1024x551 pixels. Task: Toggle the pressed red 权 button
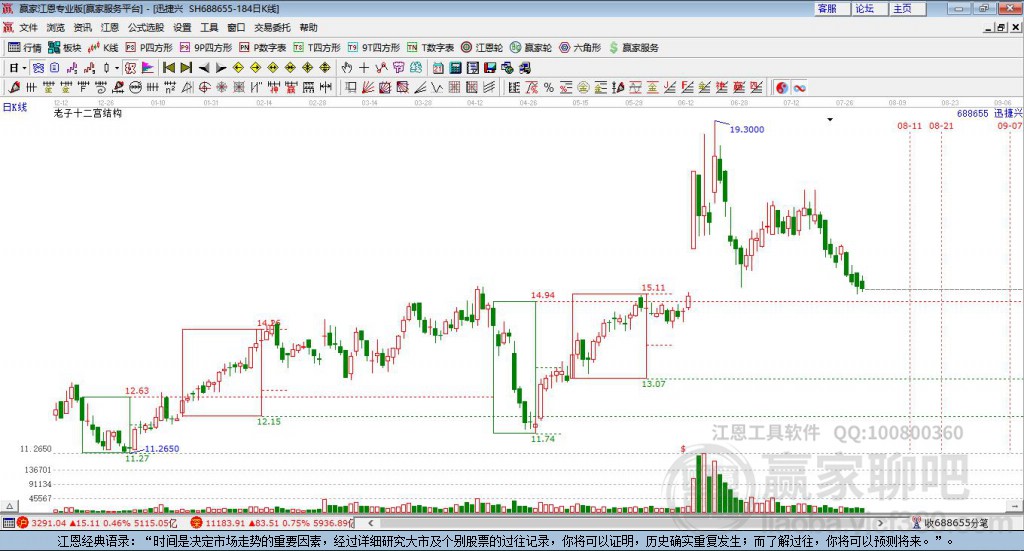[131, 68]
